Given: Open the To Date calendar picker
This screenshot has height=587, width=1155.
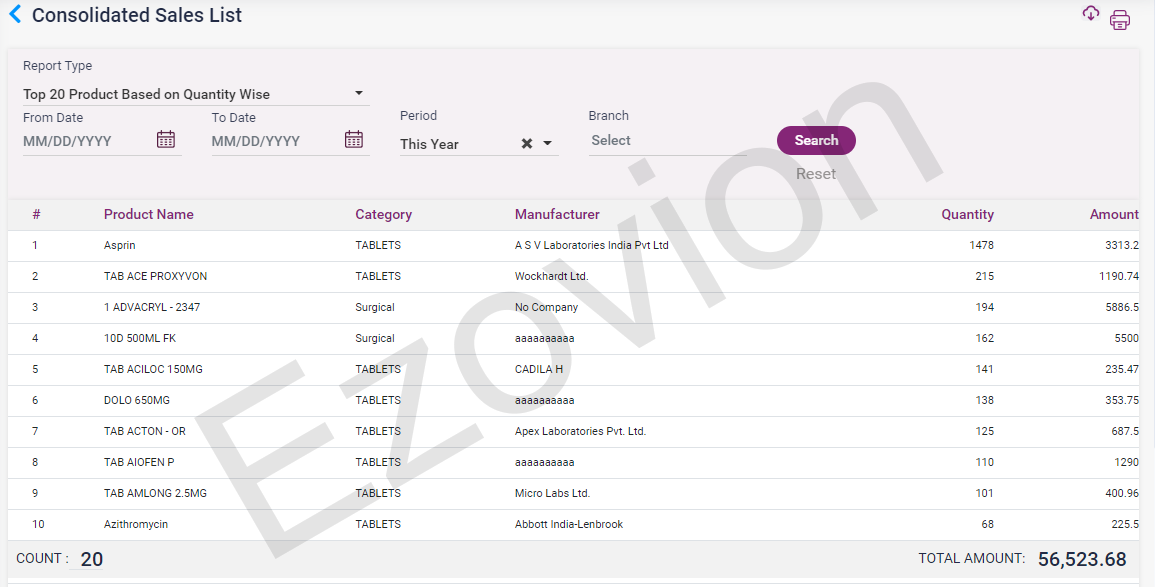Looking at the screenshot, I should (x=353, y=139).
